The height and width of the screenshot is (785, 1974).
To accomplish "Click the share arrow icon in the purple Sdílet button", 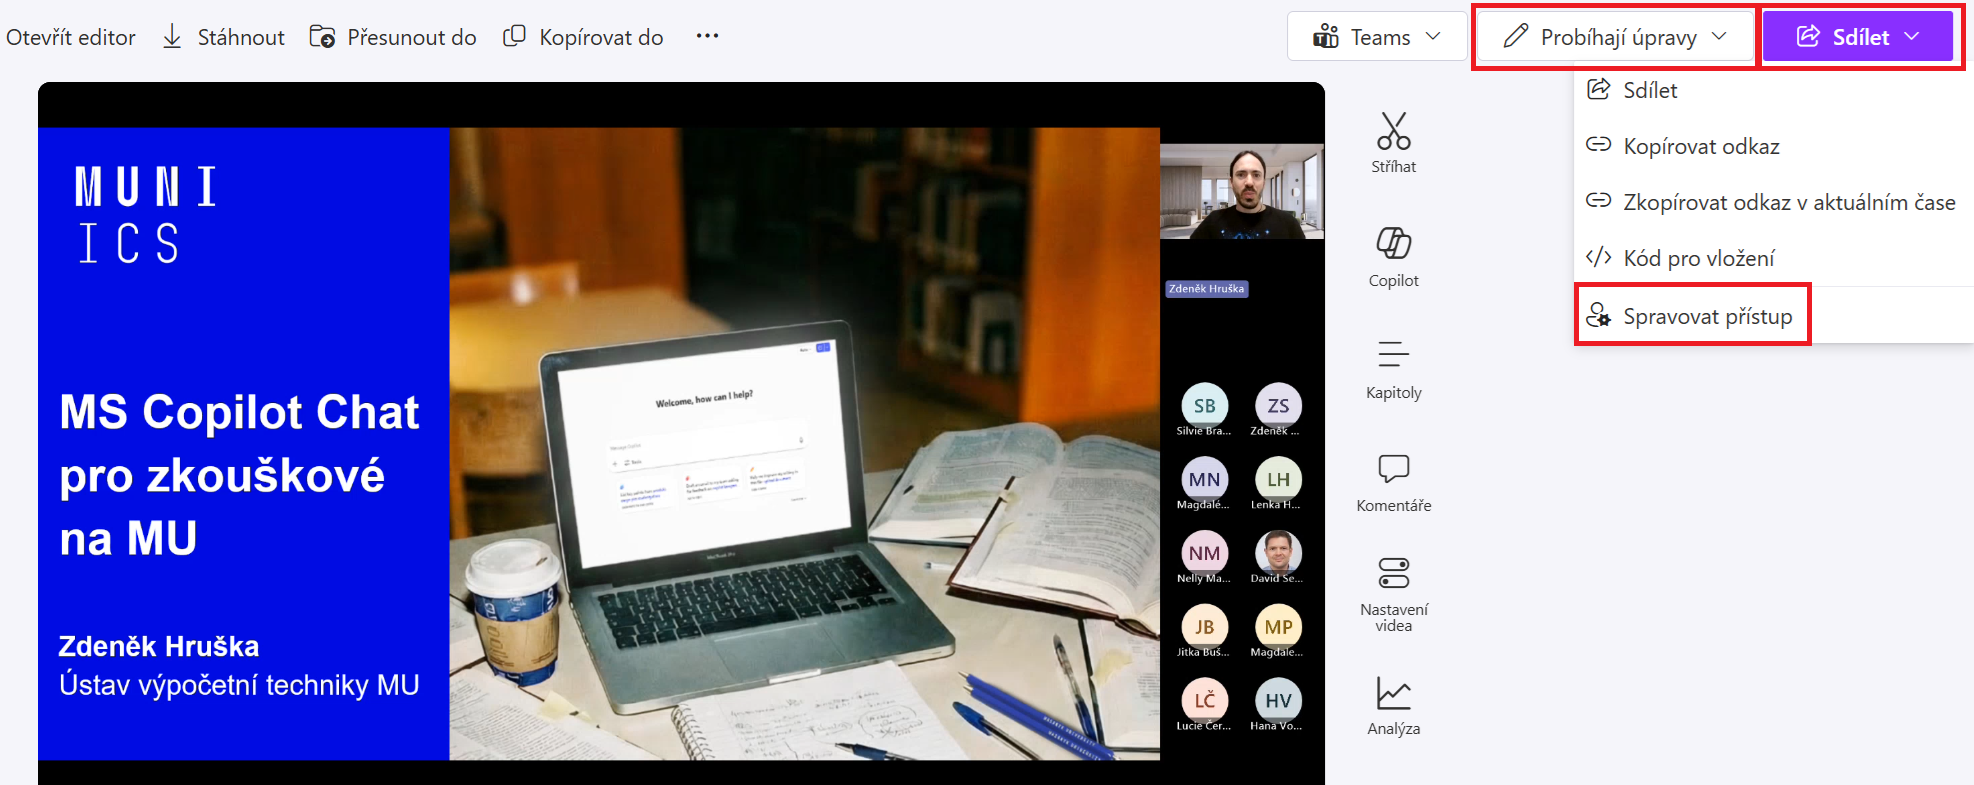I will (1808, 37).
